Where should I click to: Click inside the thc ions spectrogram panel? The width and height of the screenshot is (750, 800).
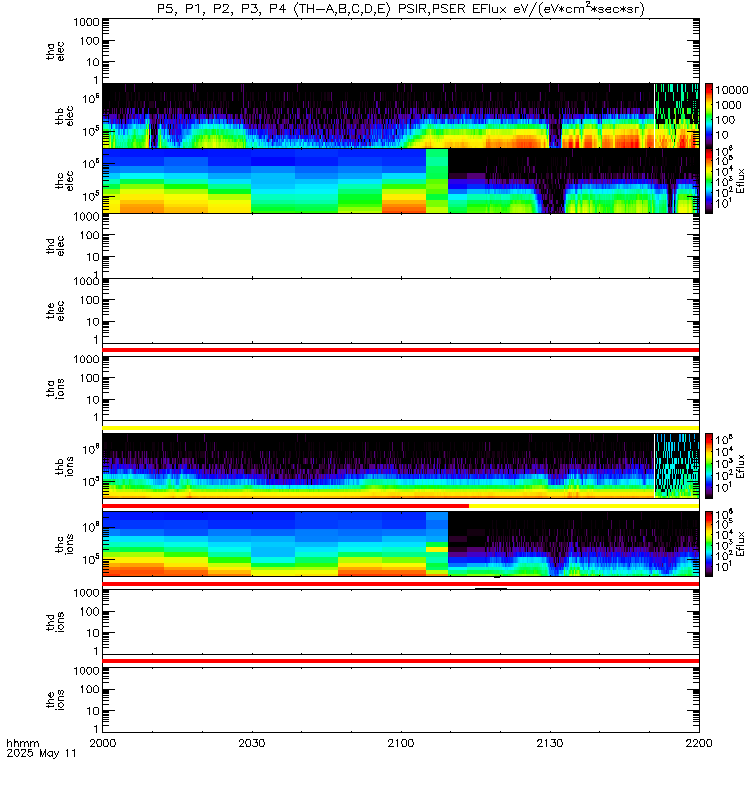pyautogui.click(x=401, y=544)
